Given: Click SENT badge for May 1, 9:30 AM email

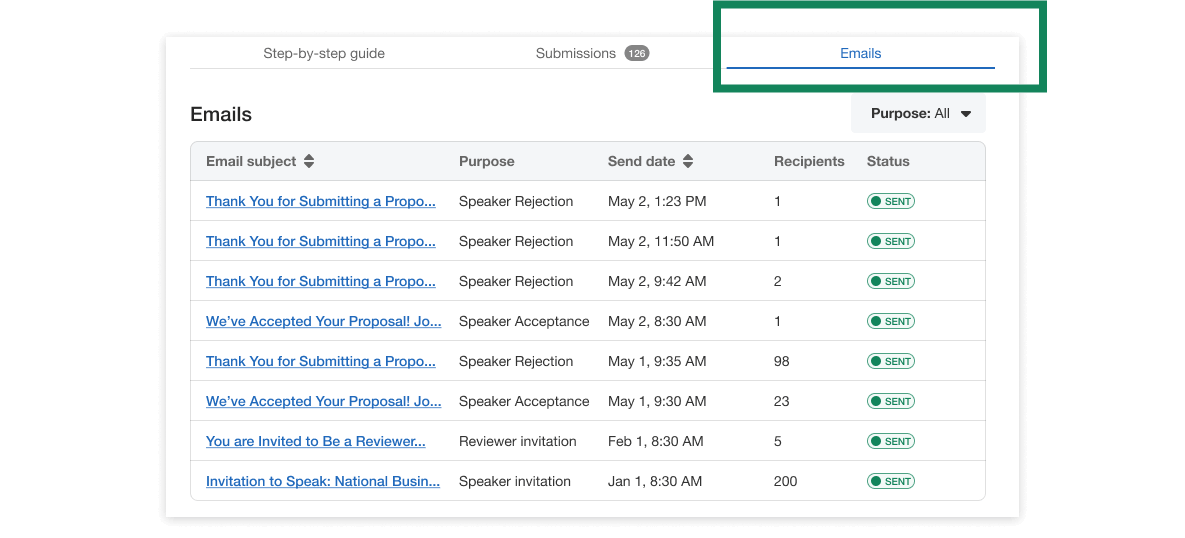Looking at the screenshot, I should tap(890, 401).
